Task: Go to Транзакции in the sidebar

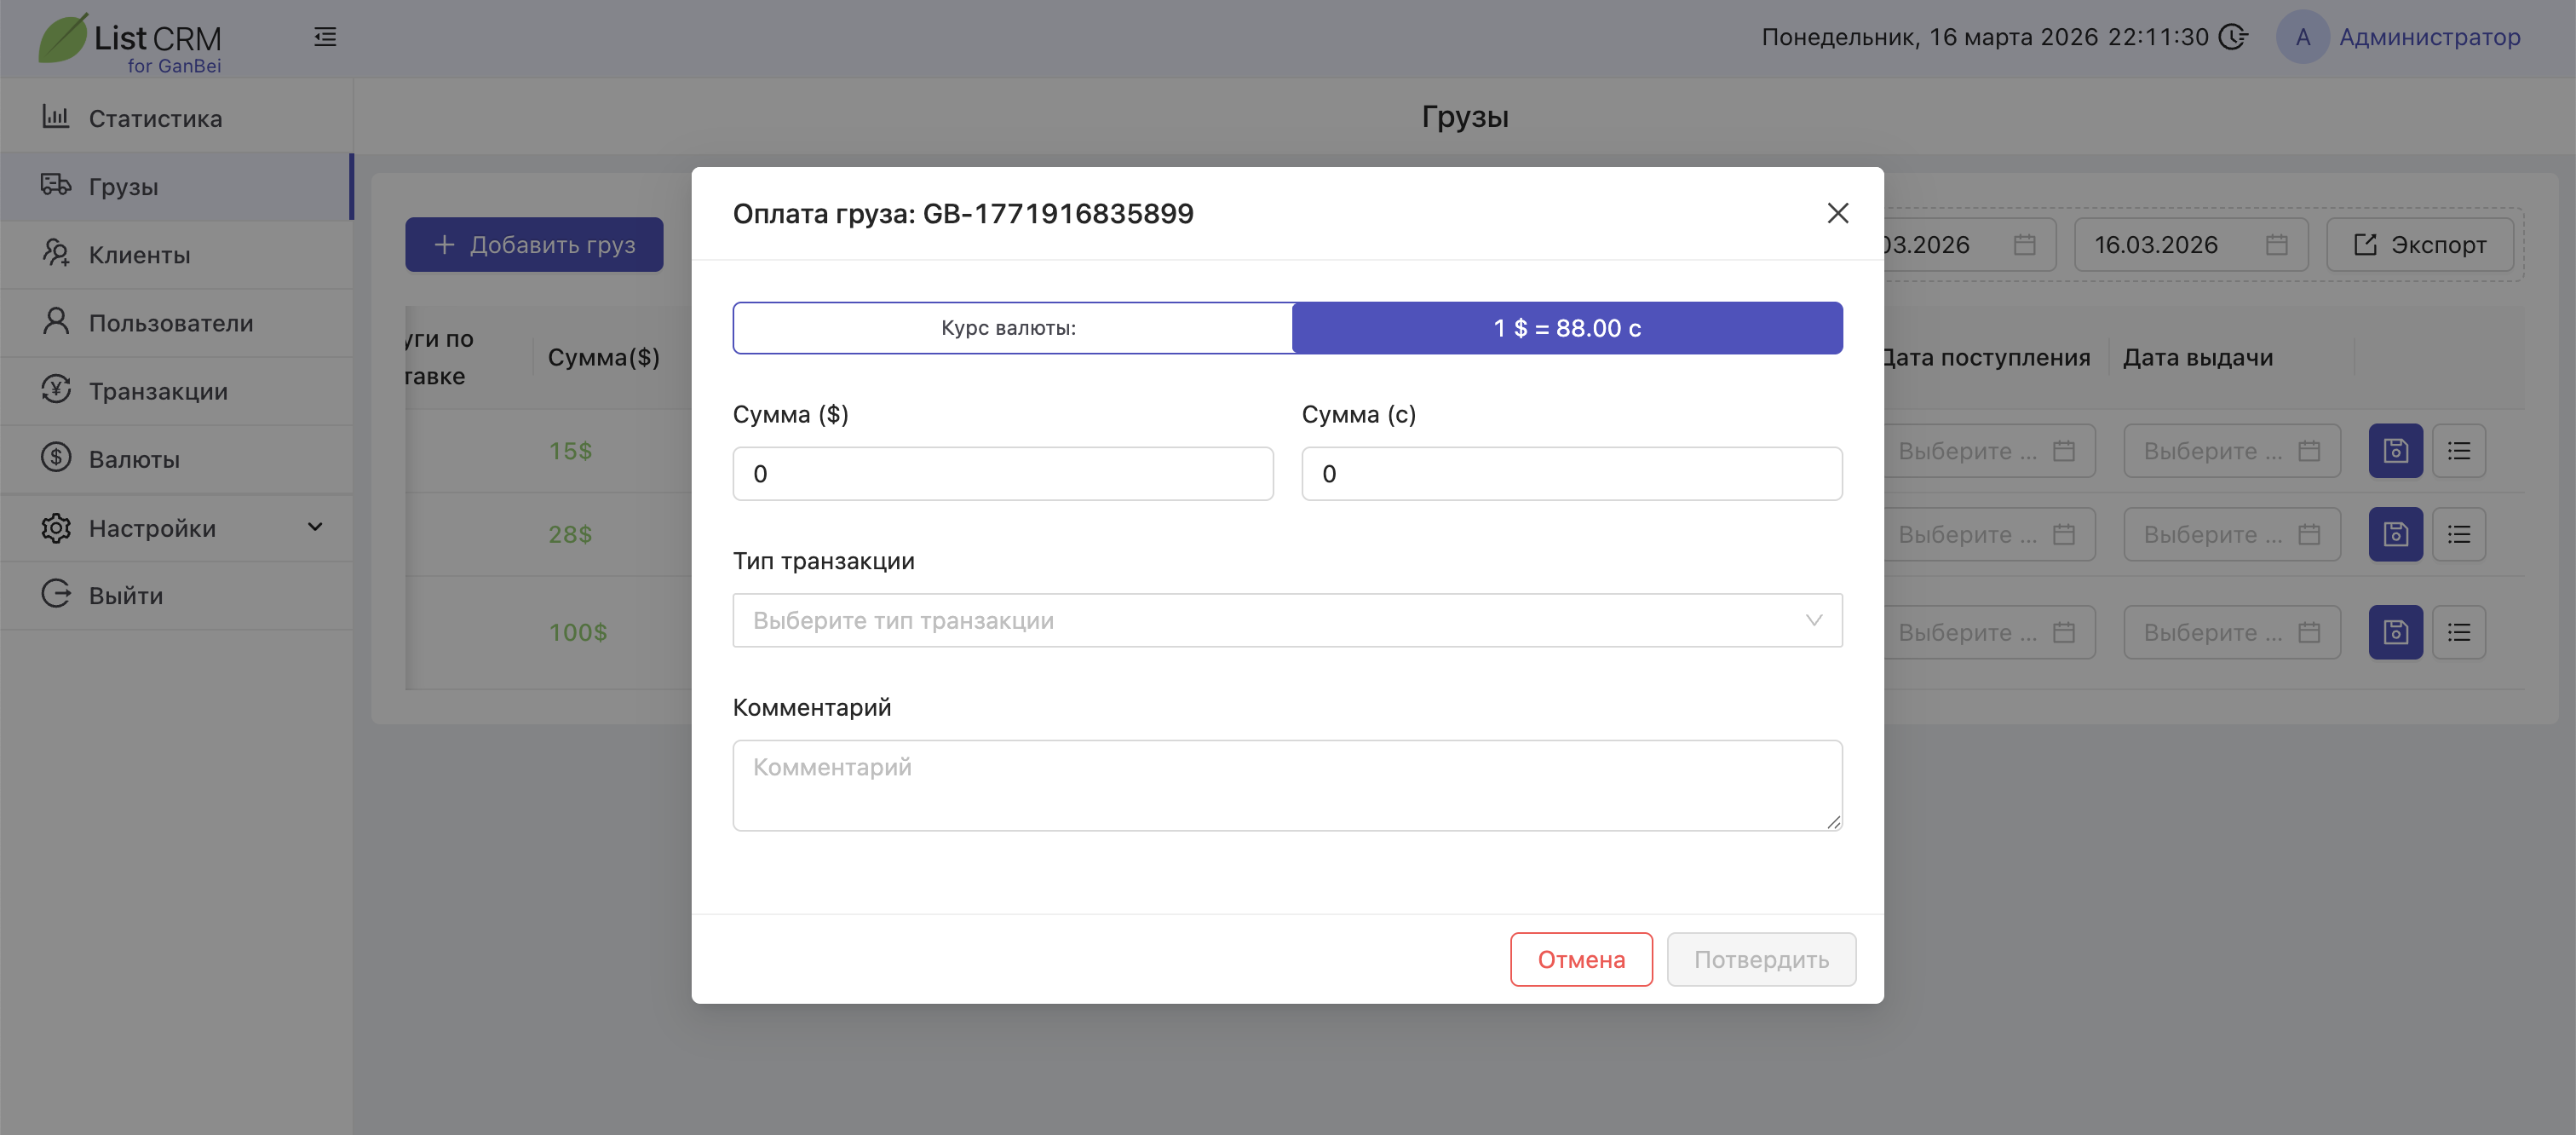Action: pyautogui.click(x=158, y=391)
